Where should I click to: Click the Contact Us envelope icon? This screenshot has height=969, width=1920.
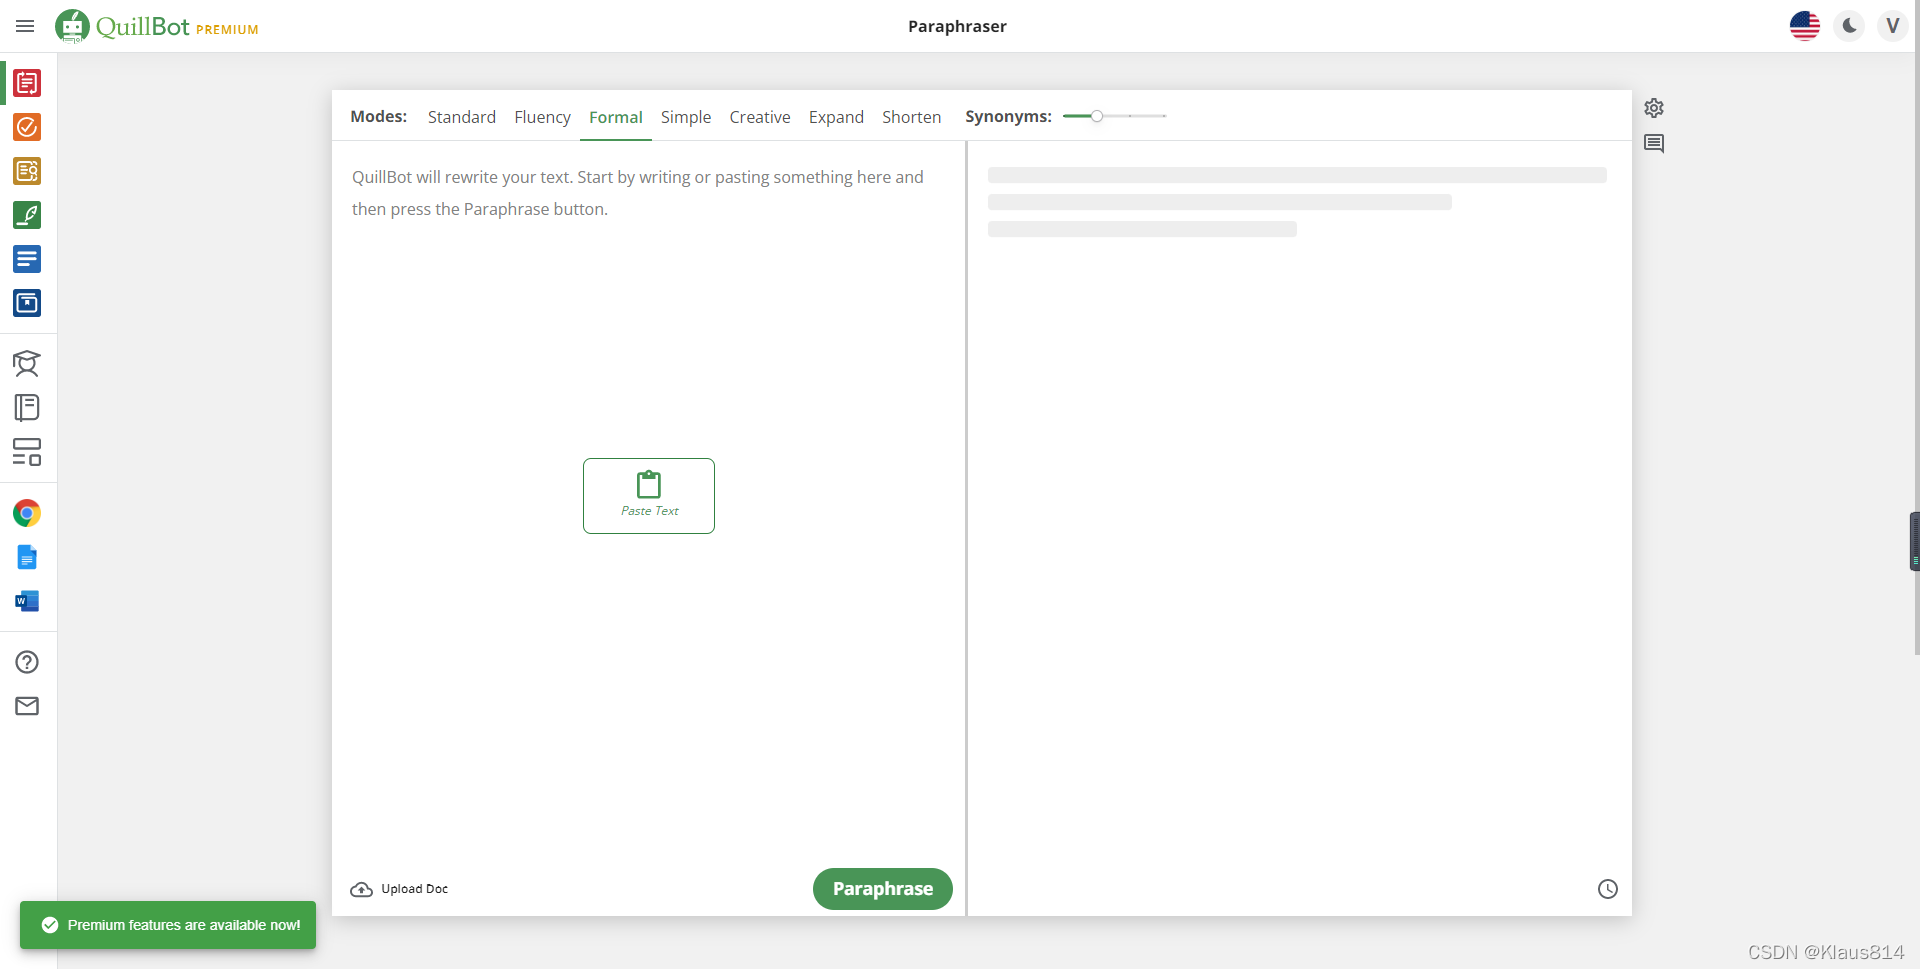tap(27, 706)
